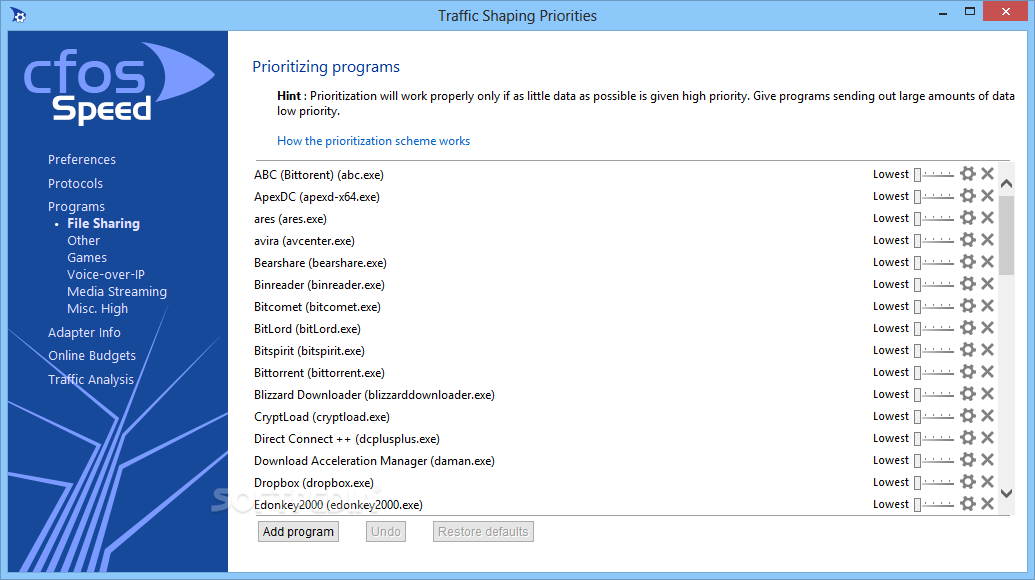The height and width of the screenshot is (580, 1035).
Task: Delete avira entry with X icon
Action: pos(987,240)
